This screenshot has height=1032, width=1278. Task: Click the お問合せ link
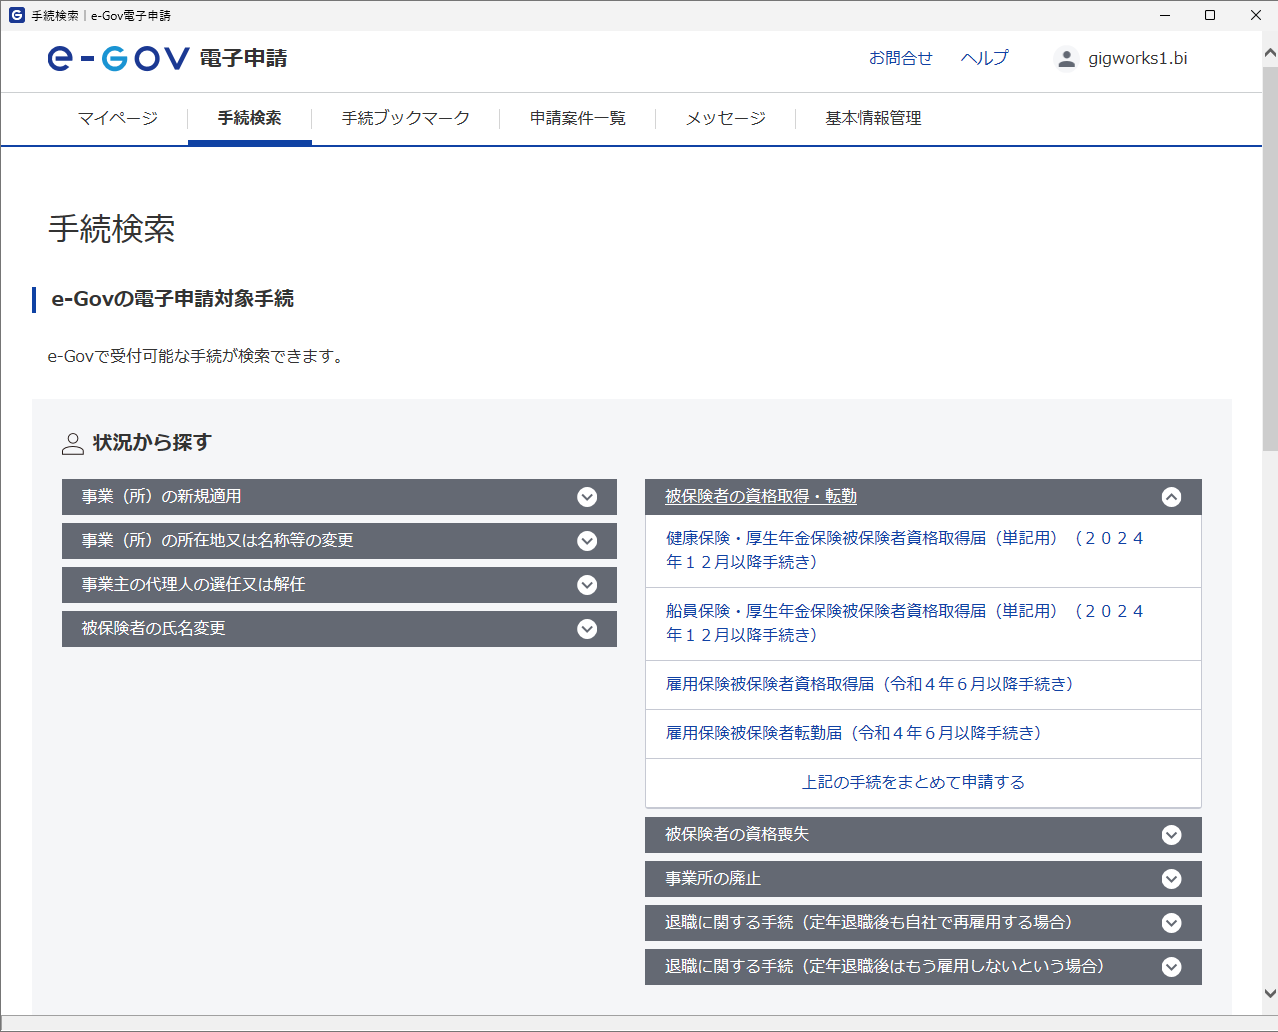pyautogui.click(x=900, y=58)
